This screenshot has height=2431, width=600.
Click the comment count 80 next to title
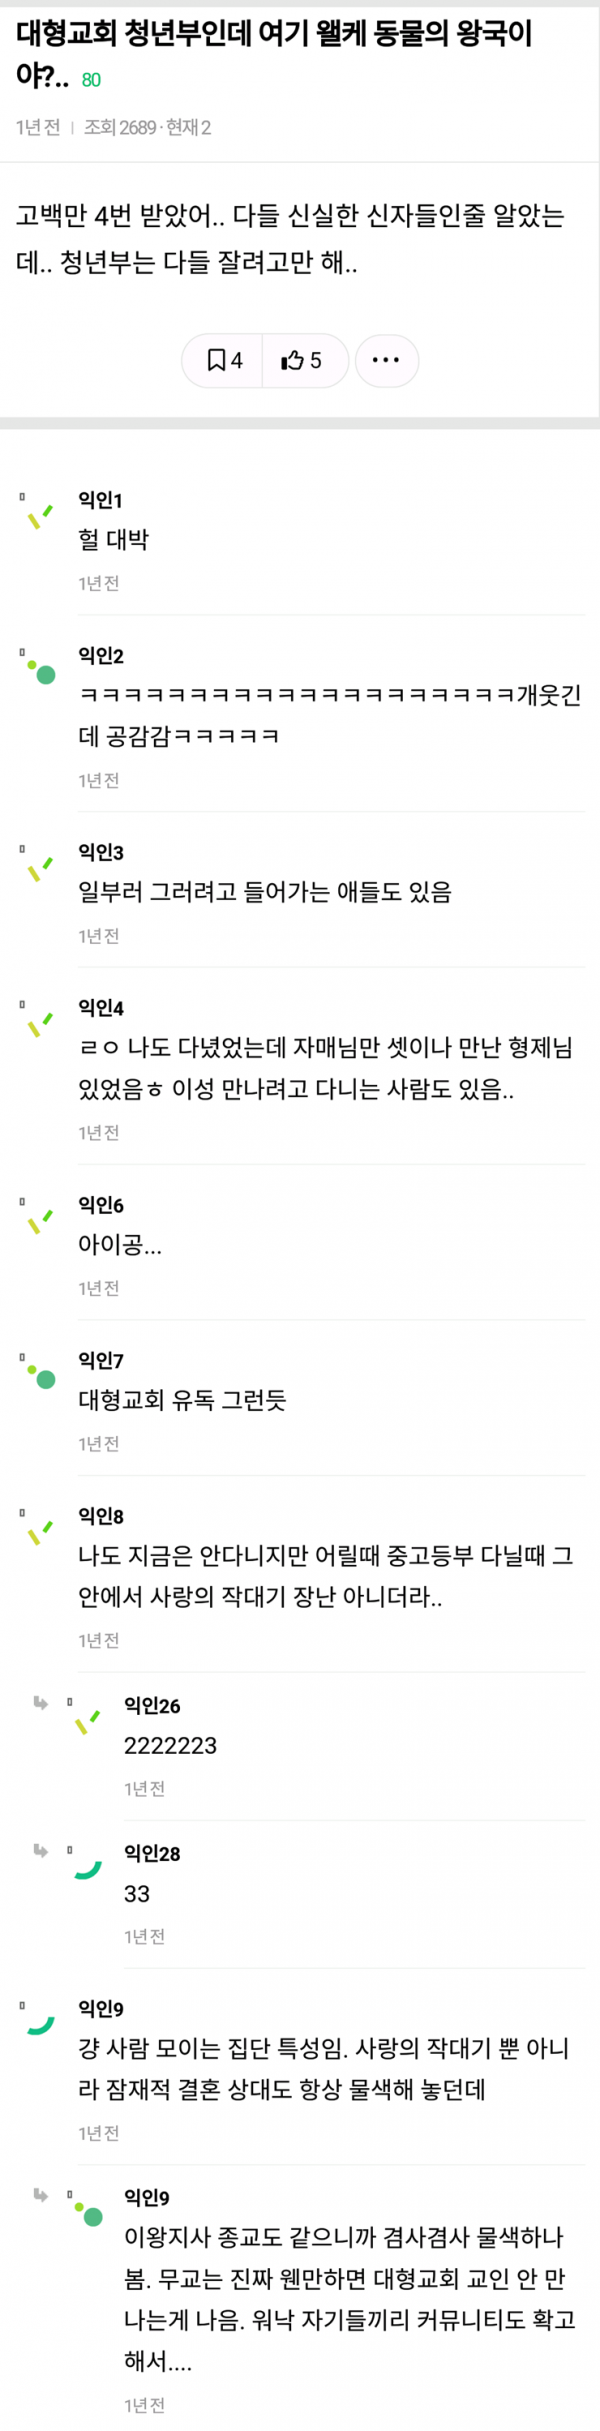coord(91,80)
